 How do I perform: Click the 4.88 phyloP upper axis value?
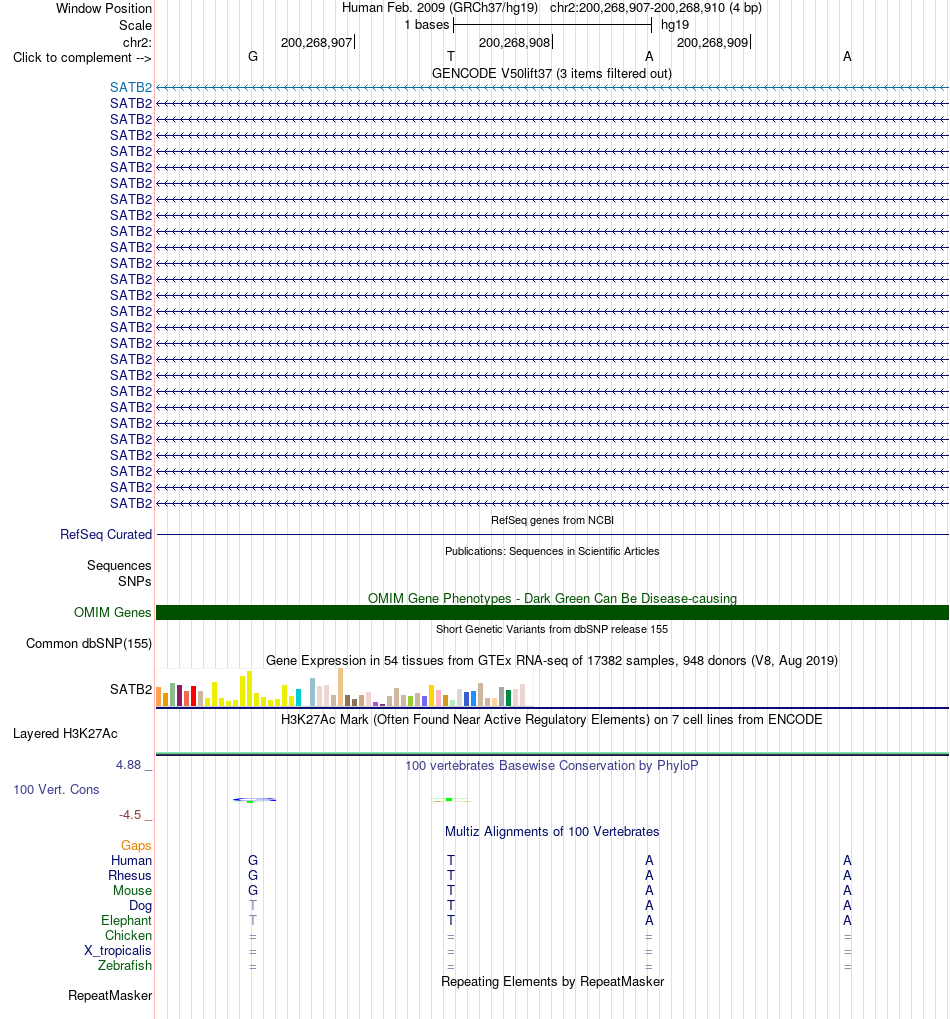tap(129, 765)
